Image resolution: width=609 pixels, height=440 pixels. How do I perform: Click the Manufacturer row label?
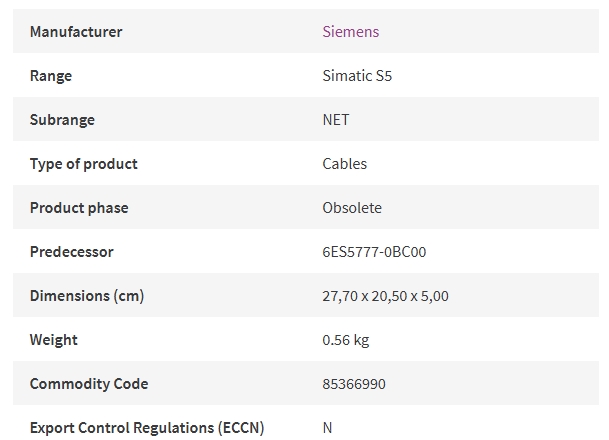coord(76,32)
